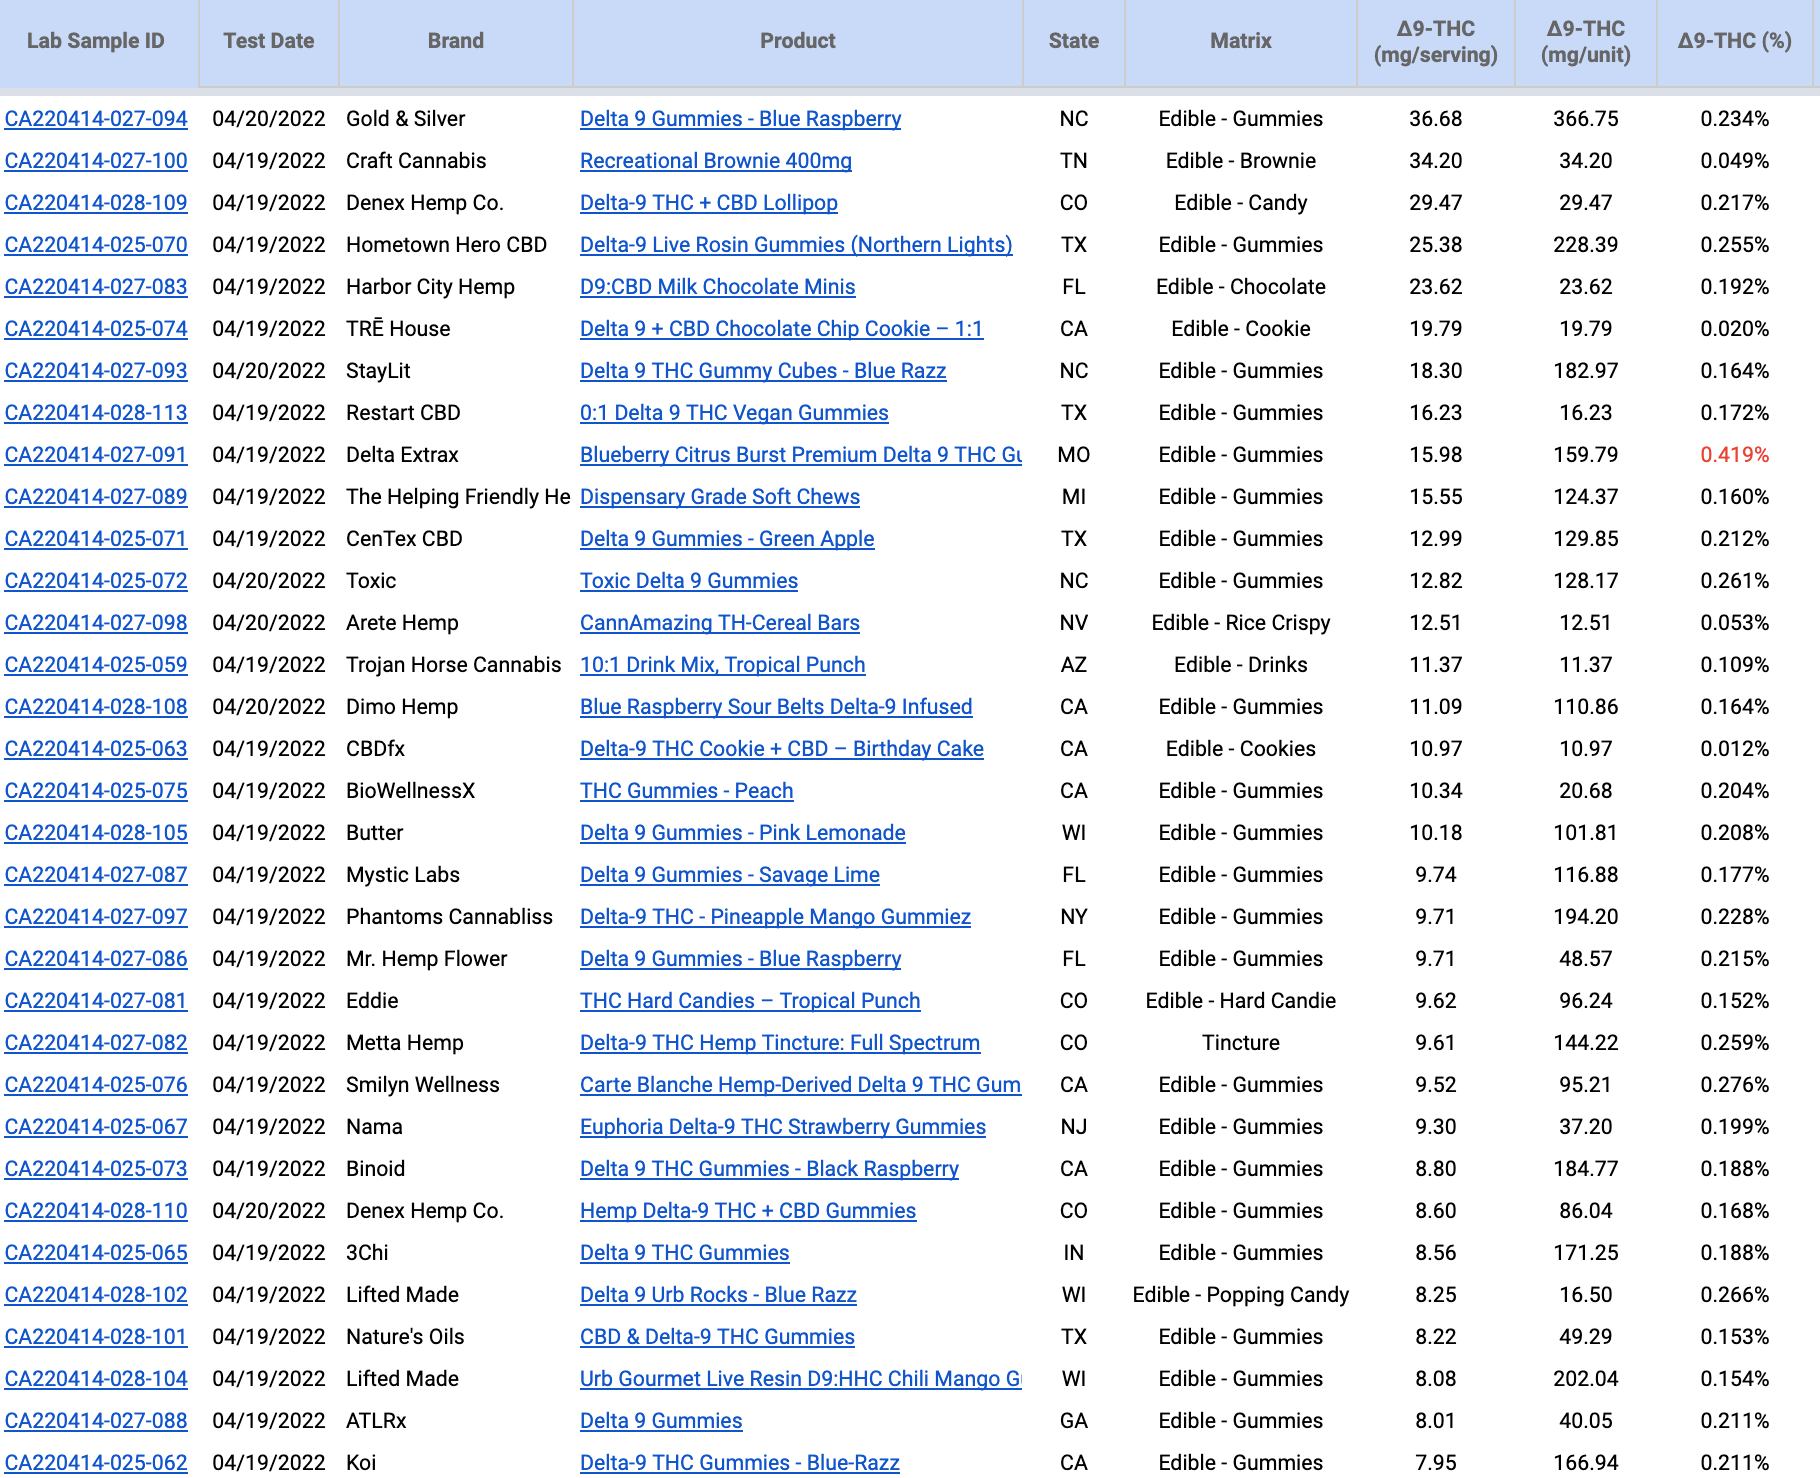Click the red 0.419% THC value
The height and width of the screenshot is (1478, 1820).
1734,455
